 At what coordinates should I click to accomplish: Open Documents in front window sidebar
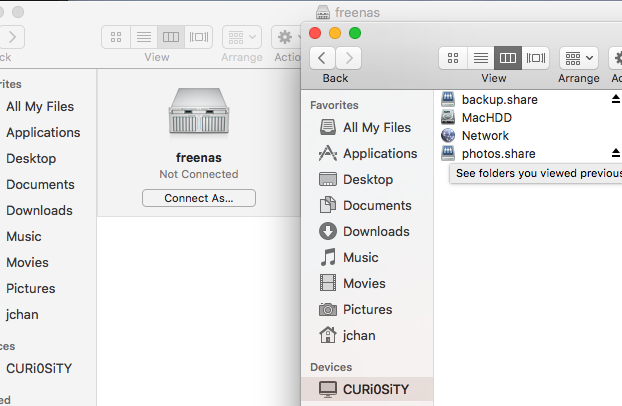(367, 205)
